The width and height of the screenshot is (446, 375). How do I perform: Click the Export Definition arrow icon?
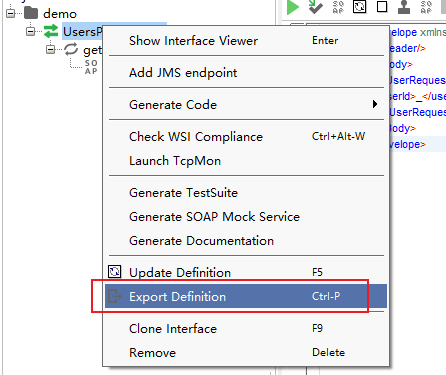115,296
